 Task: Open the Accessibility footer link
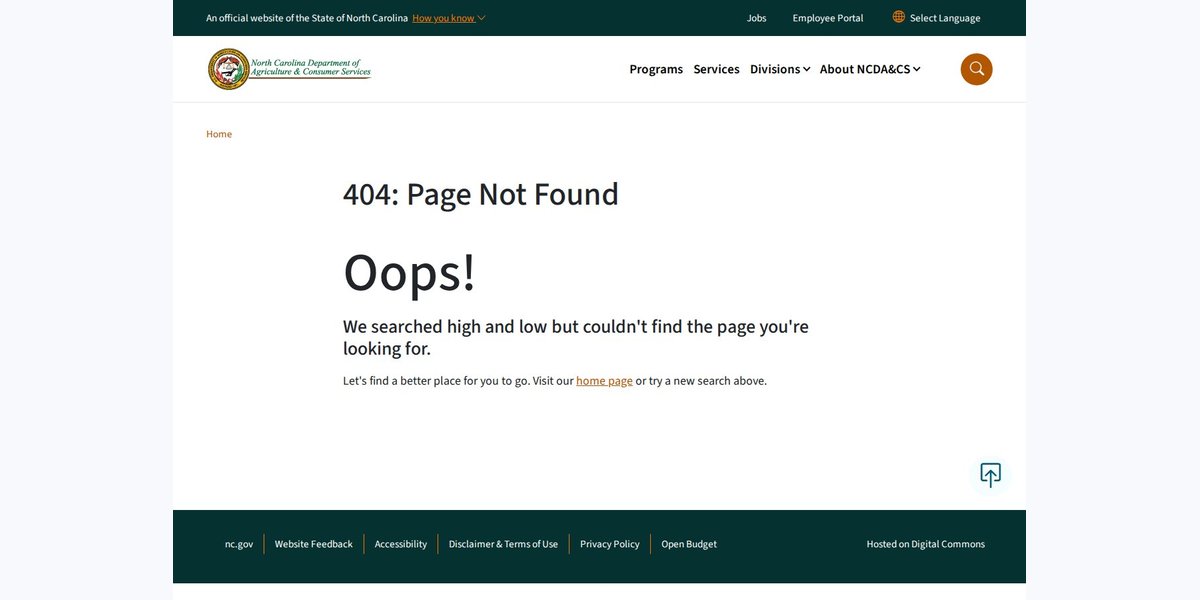[x=401, y=544]
